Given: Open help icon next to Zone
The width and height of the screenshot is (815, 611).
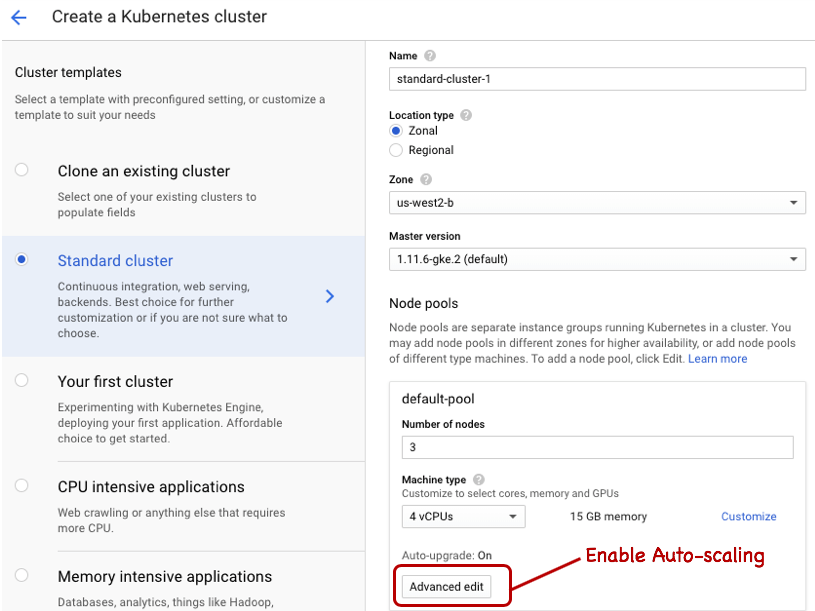Looking at the screenshot, I should click(x=426, y=179).
